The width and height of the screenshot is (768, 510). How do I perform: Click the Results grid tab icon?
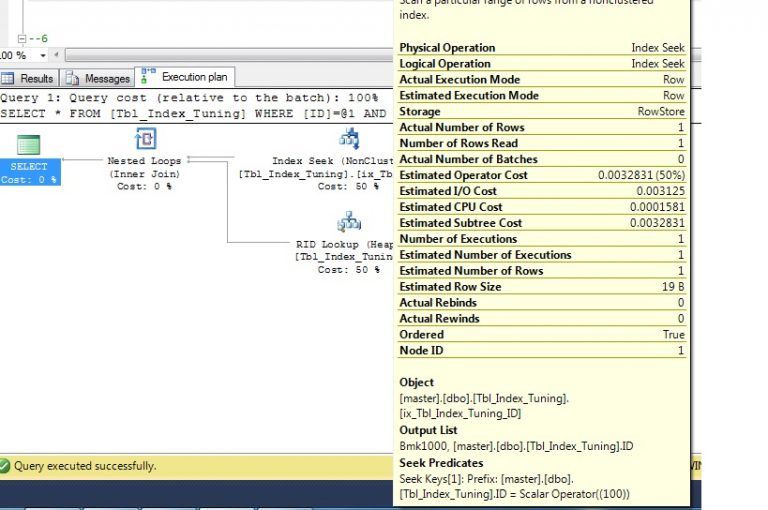tap(8, 78)
